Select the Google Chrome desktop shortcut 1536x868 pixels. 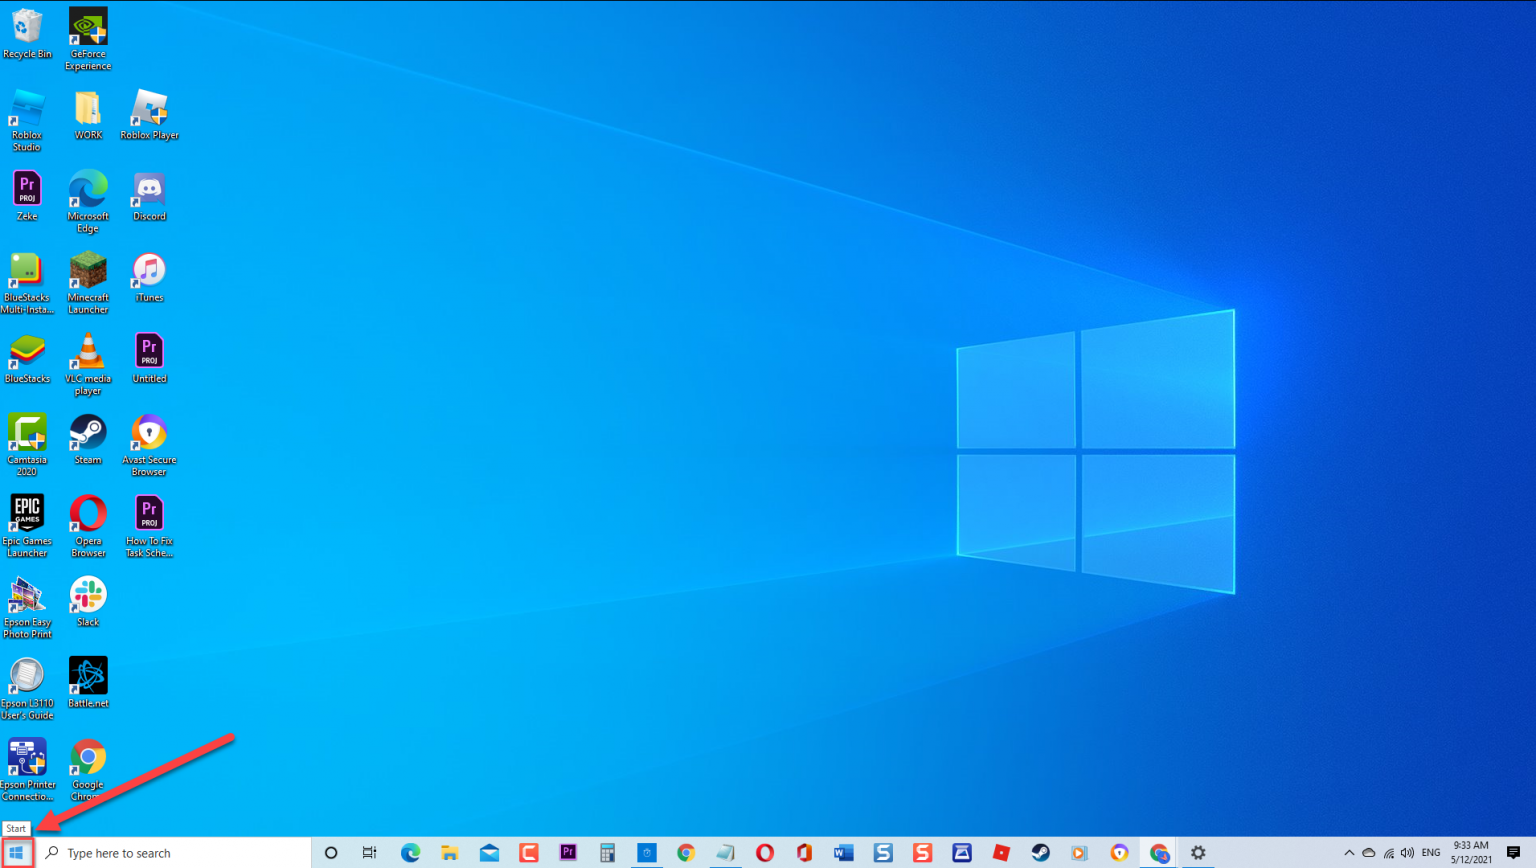pos(88,770)
